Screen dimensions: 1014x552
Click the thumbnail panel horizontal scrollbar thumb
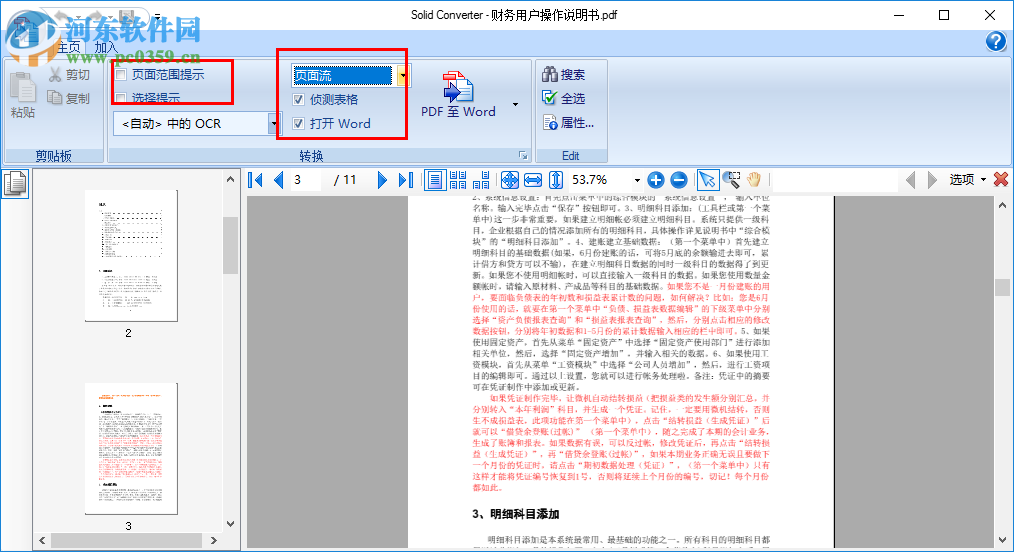tap(127, 540)
